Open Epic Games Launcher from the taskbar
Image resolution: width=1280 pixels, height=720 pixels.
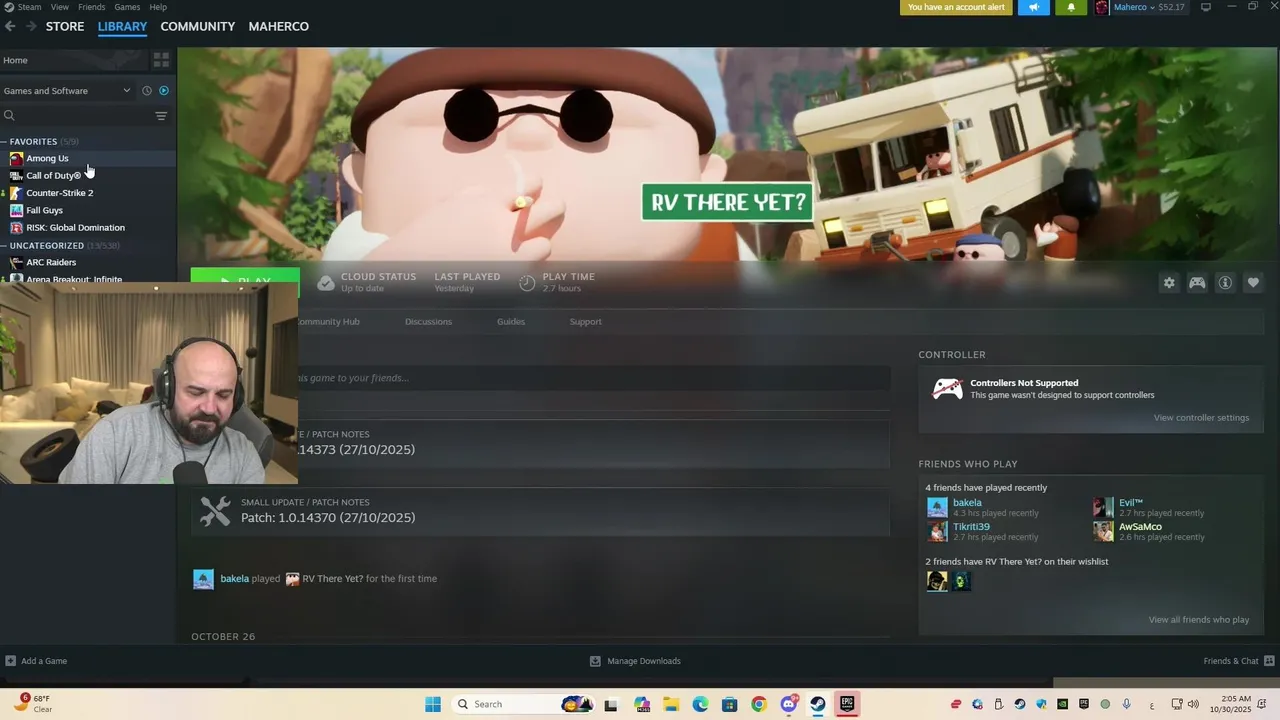pyautogui.click(x=847, y=704)
